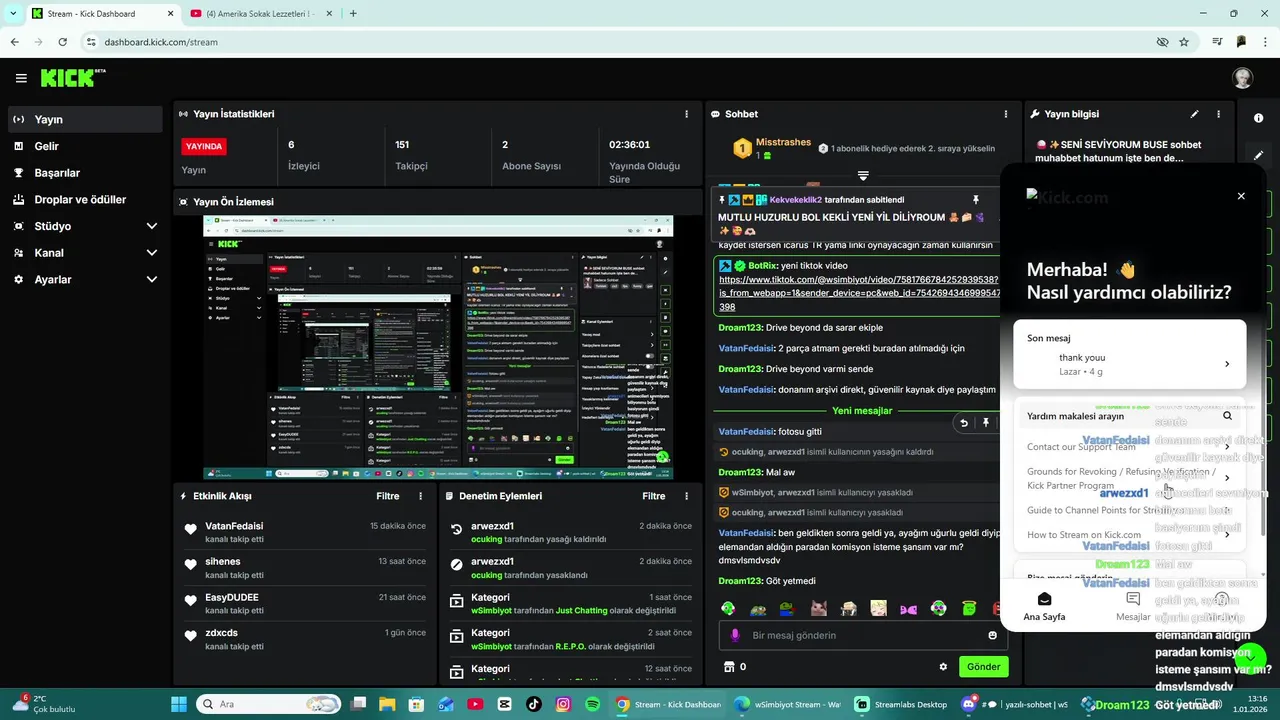
Task: Expand the Kanal sidebar section
Action: [x=84, y=253]
